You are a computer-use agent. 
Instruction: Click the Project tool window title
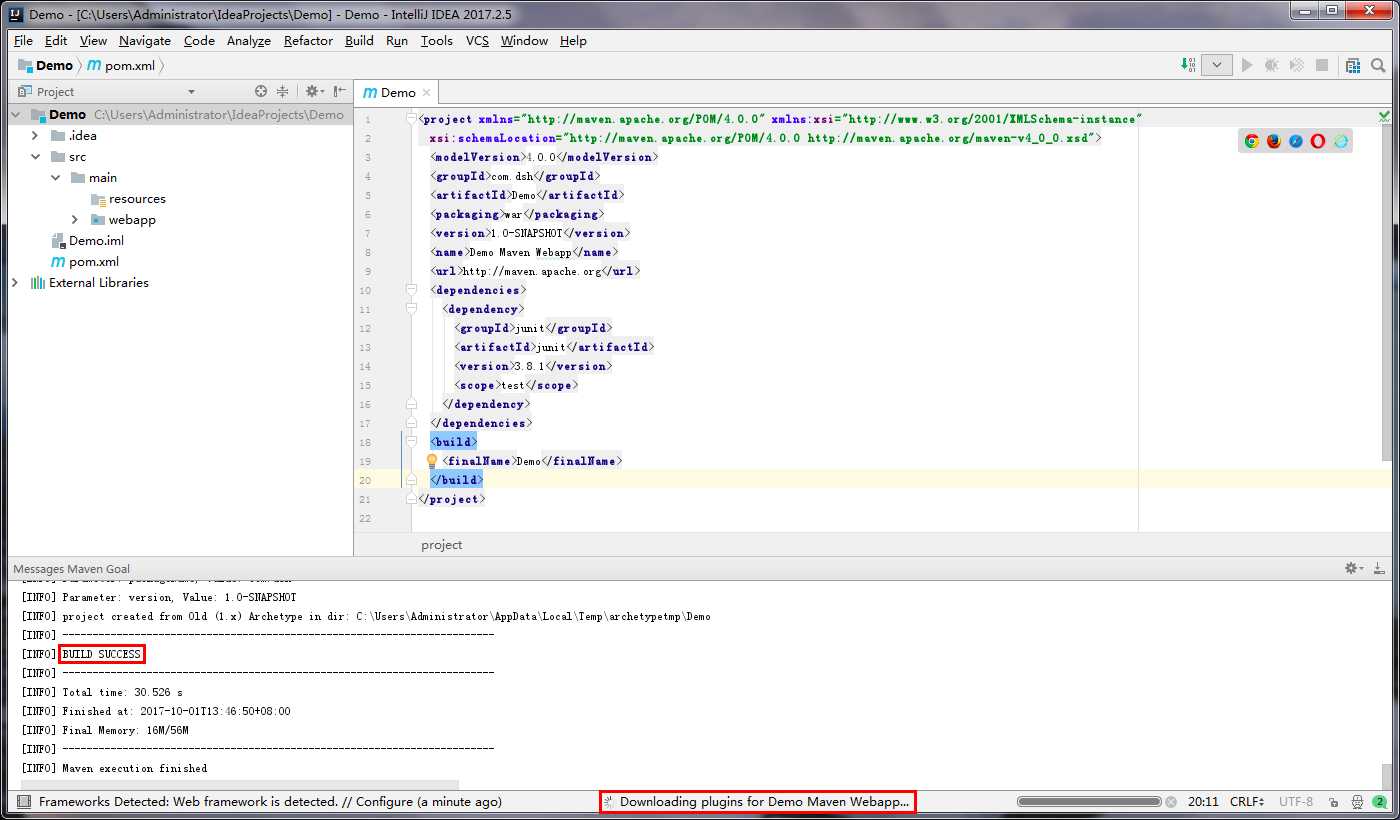pos(55,91)
